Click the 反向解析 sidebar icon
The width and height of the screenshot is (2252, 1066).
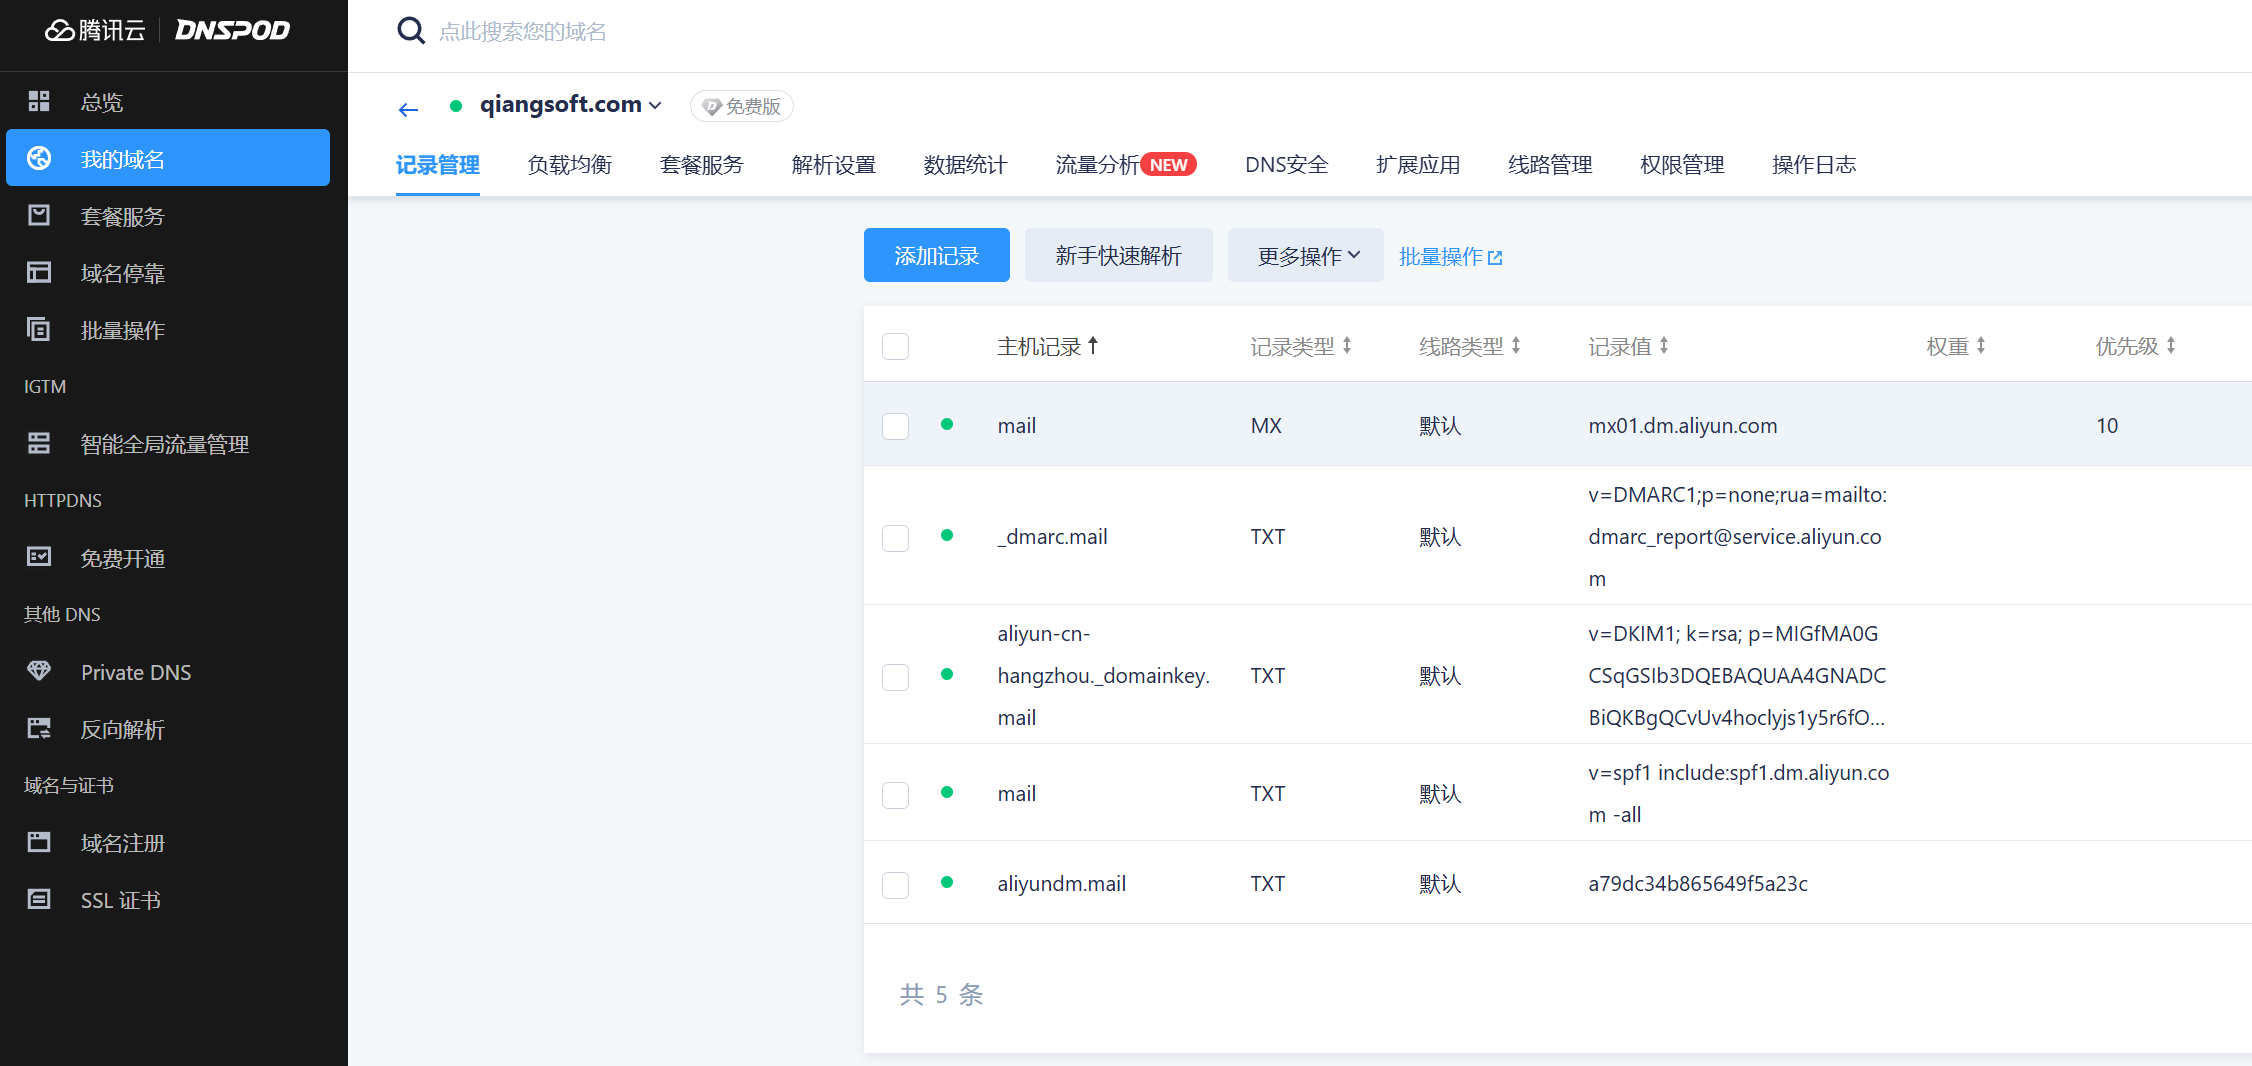(x=39, y=728)
